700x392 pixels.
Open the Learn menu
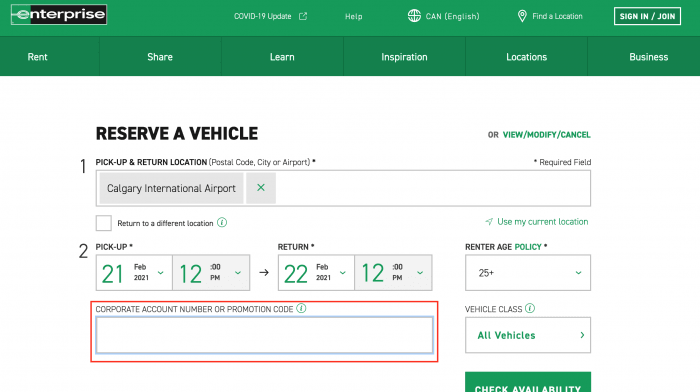282,57
